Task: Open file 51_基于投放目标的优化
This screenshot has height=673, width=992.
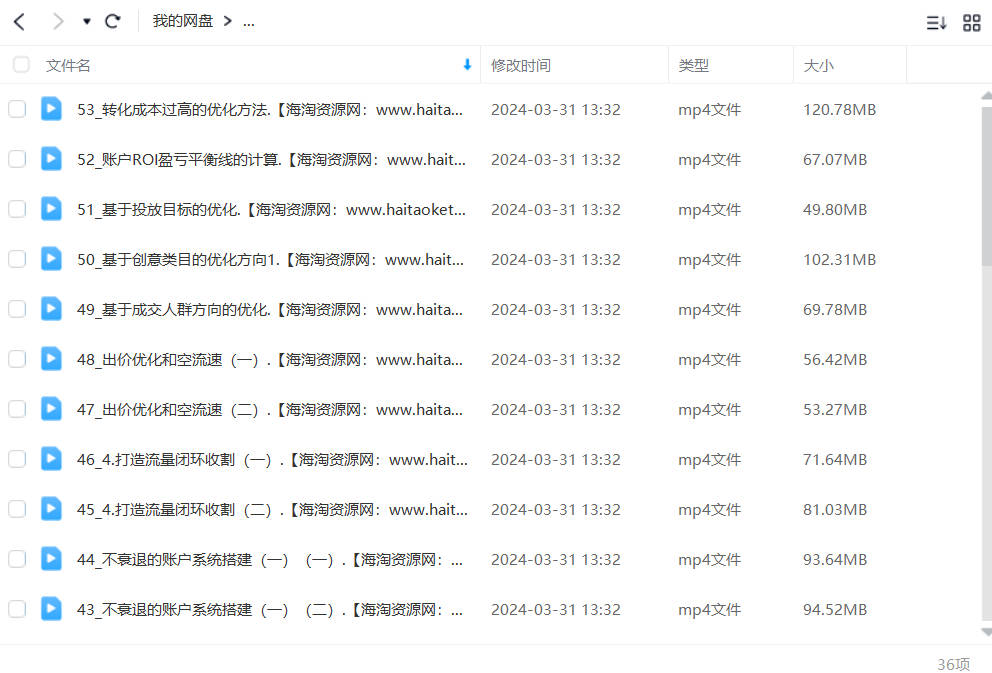Action: (271, 209)
